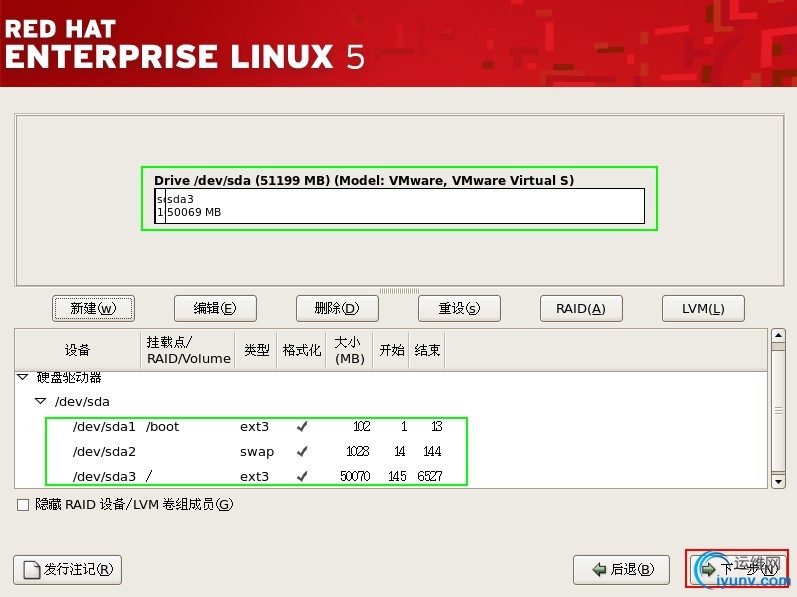Click the format checkmark for /dev/sda2

(x=302, y=451)
